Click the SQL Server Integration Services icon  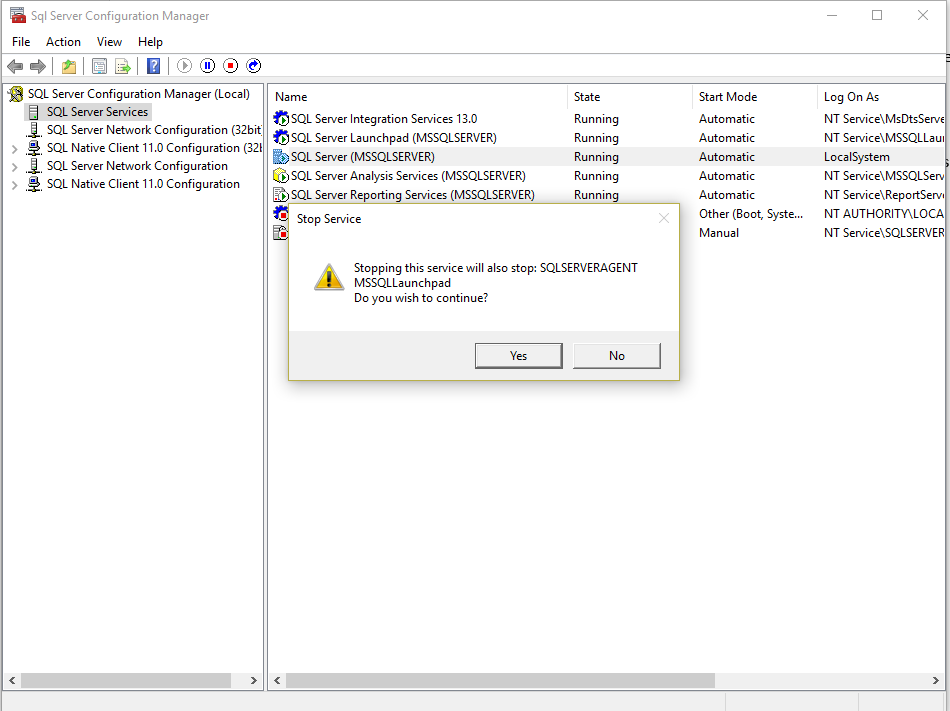(x=281, y=119)
